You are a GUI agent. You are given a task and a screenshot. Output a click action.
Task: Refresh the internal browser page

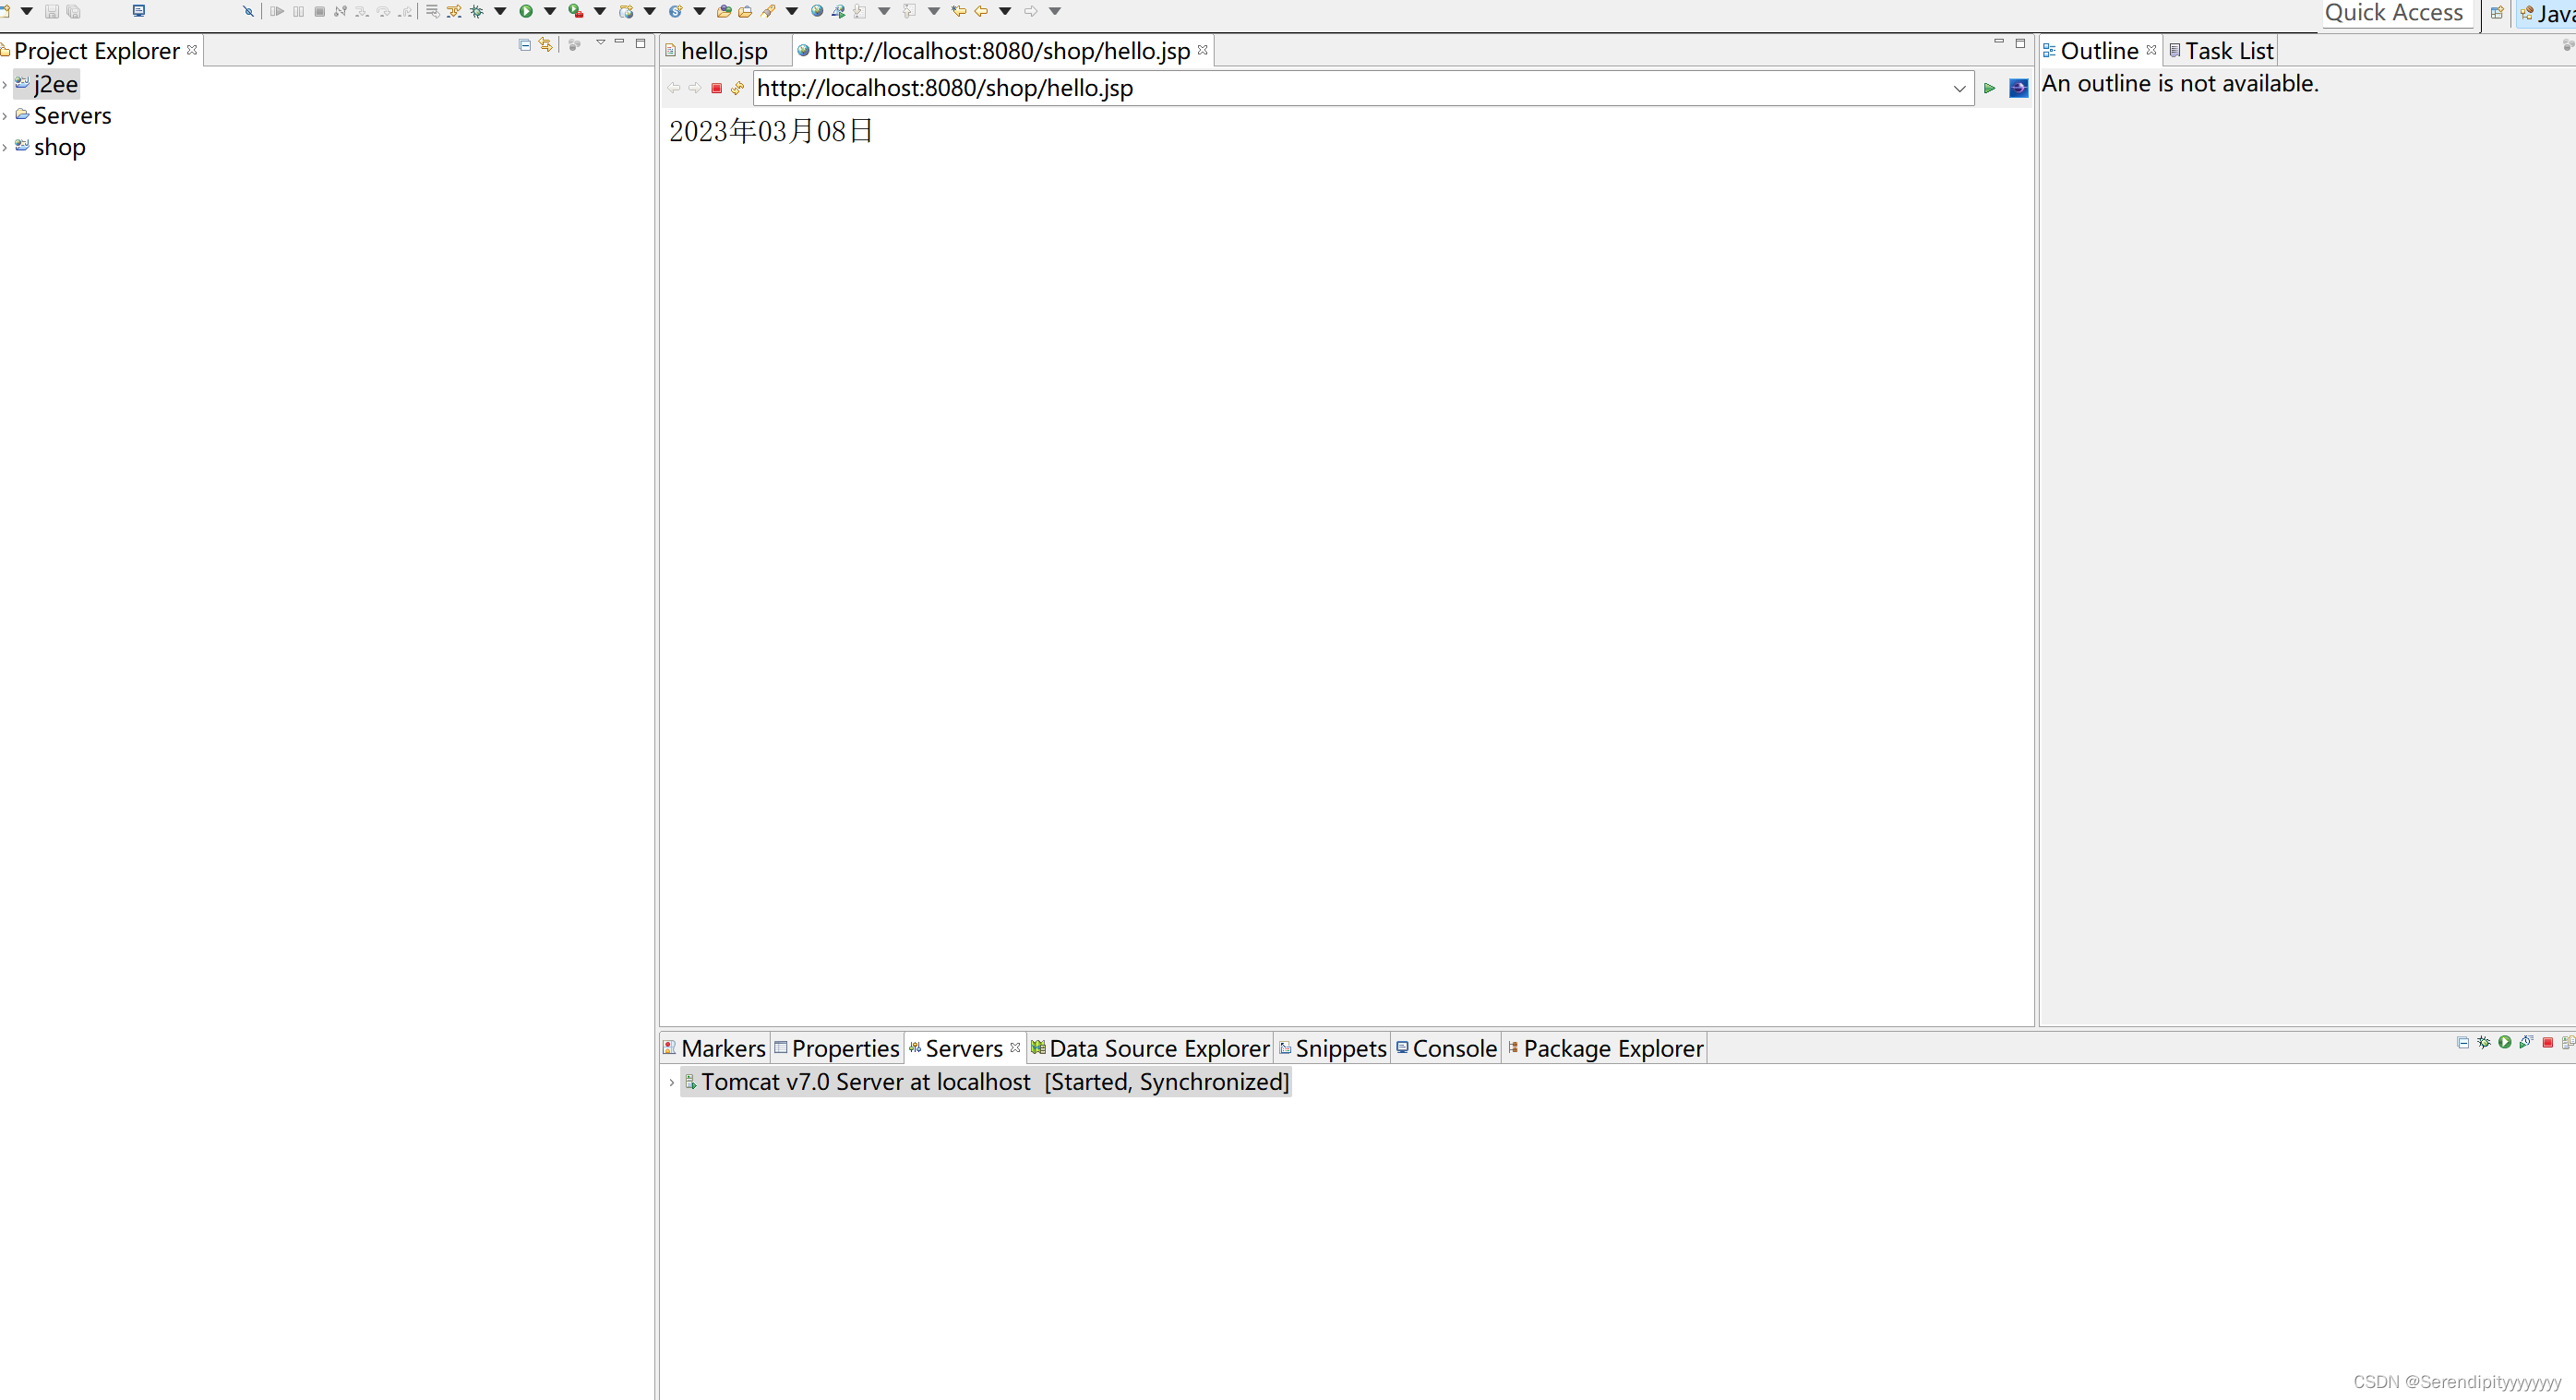pos(737,88)
